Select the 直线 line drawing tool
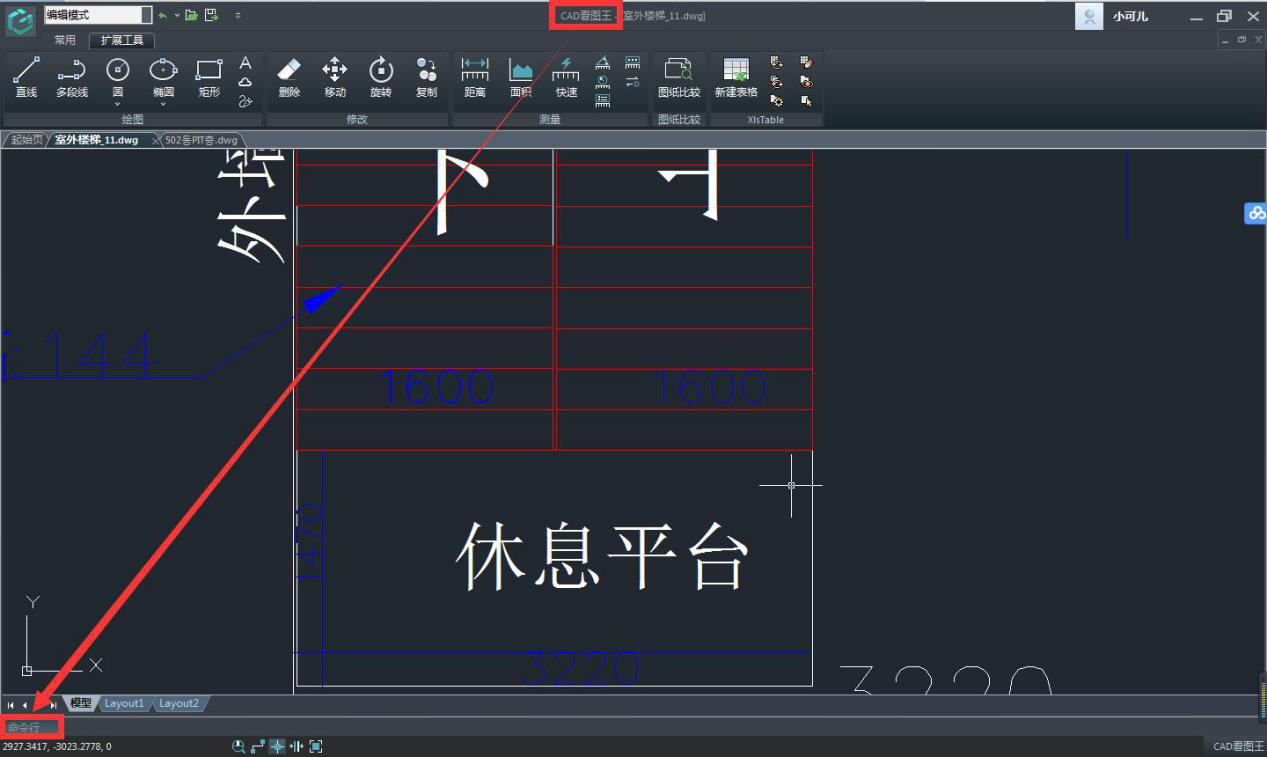The image size is (1267, 757). pos(26,78)
